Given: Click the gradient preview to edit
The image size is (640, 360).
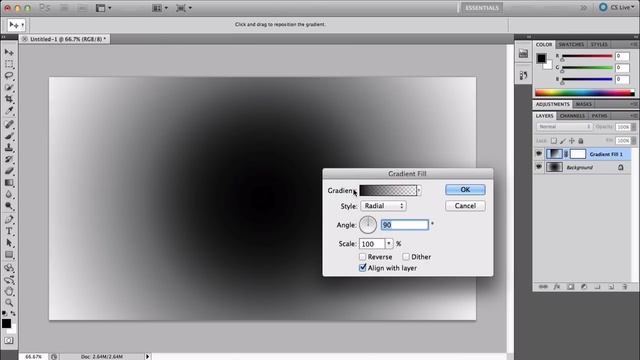Looking at the screenshot, I should [388, 190].
